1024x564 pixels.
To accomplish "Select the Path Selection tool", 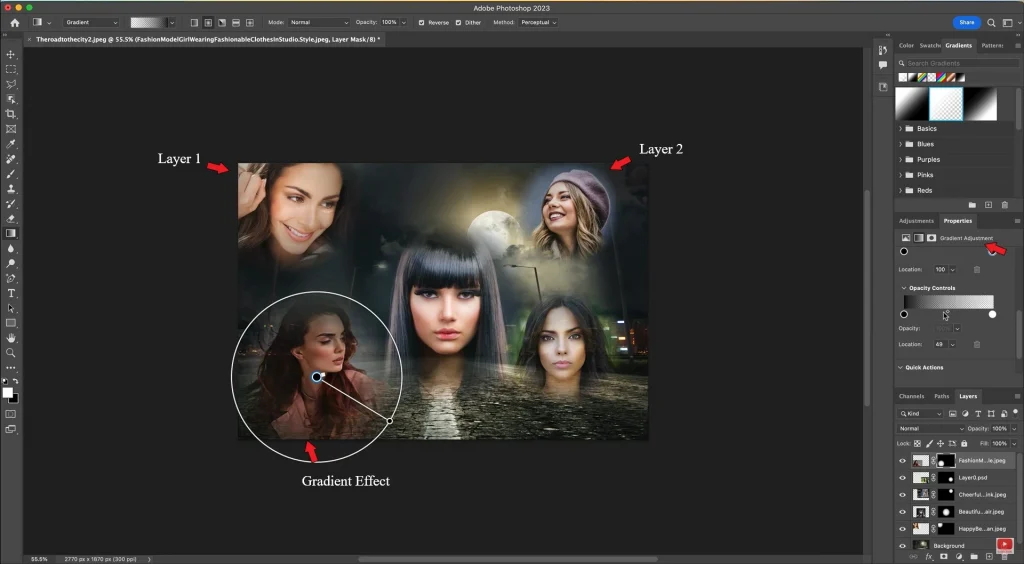I will [10, 308].
